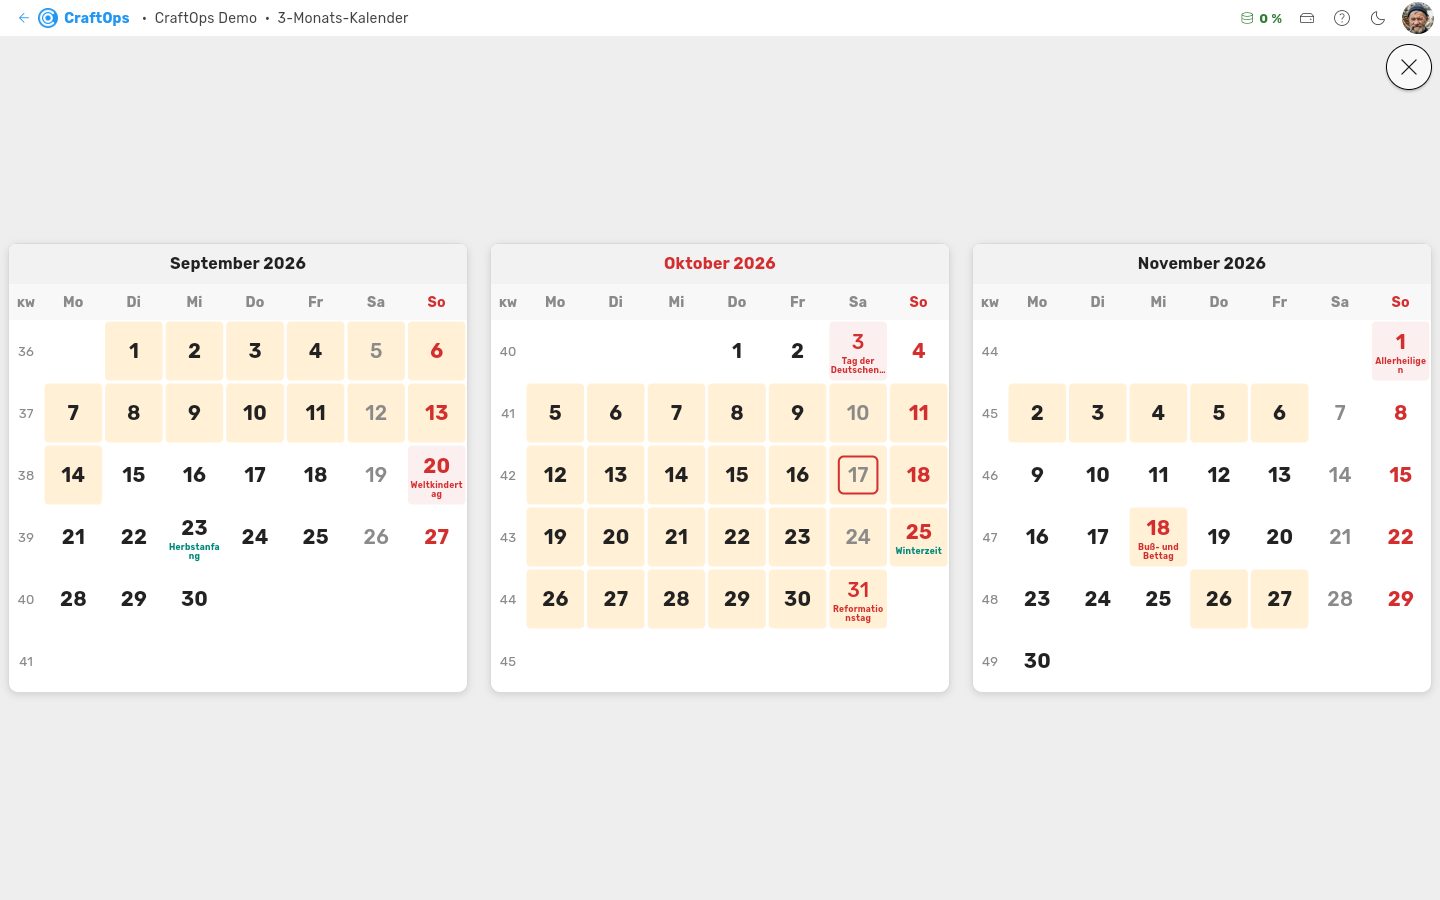Image resolution: width=1440 pixels, height=900 pixels.
Task: Select September 14 day cell
Action: (x=73, y=475)
